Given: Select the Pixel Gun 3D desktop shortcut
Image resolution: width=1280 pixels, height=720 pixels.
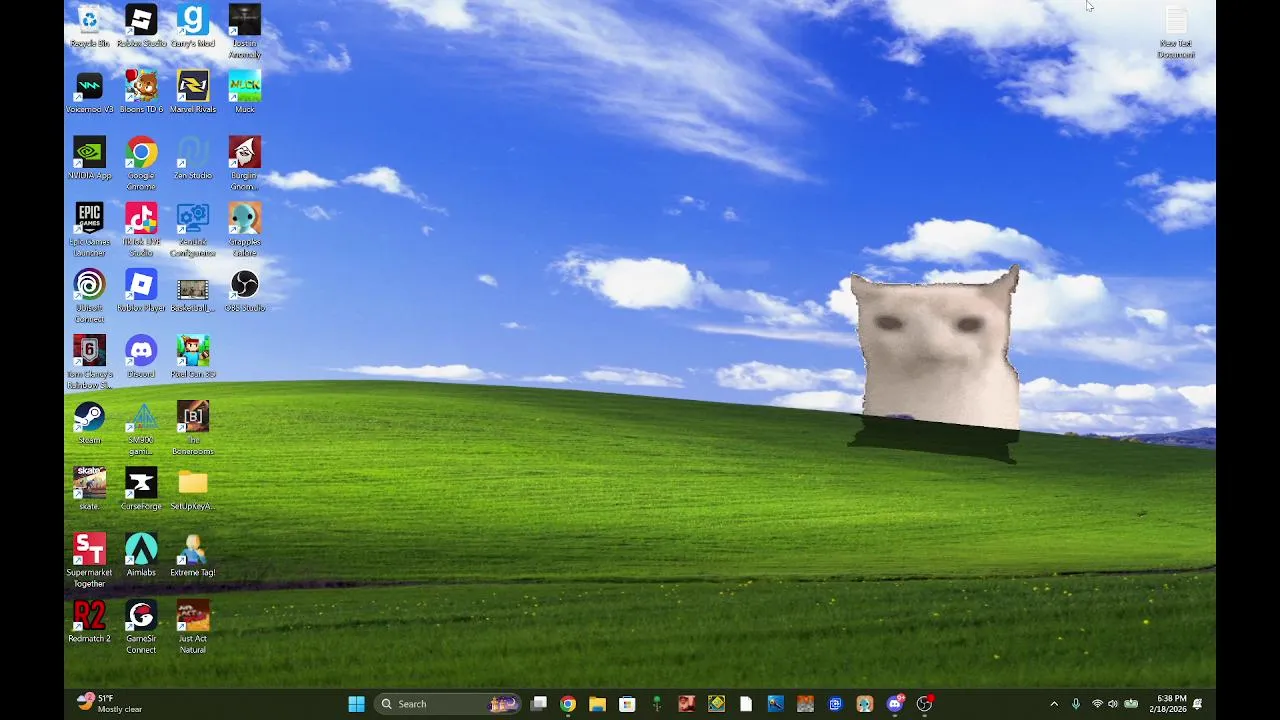Looking at the screenshot, I should 193,358.
